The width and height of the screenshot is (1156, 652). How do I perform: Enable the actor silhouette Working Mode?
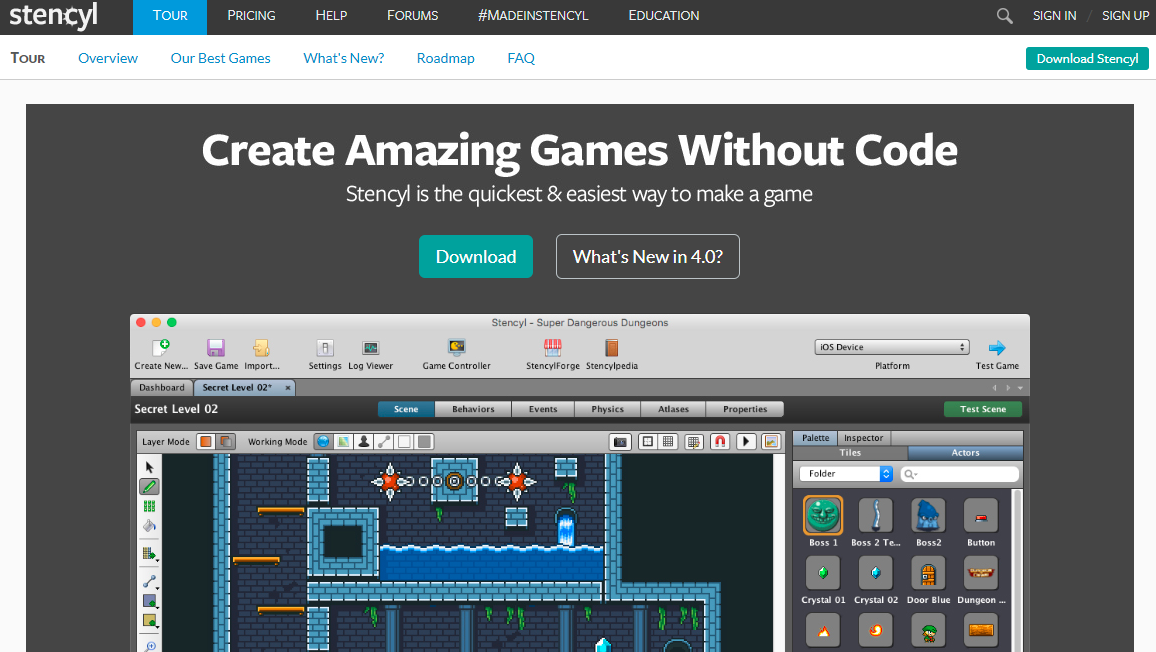(x=363, y=442)
